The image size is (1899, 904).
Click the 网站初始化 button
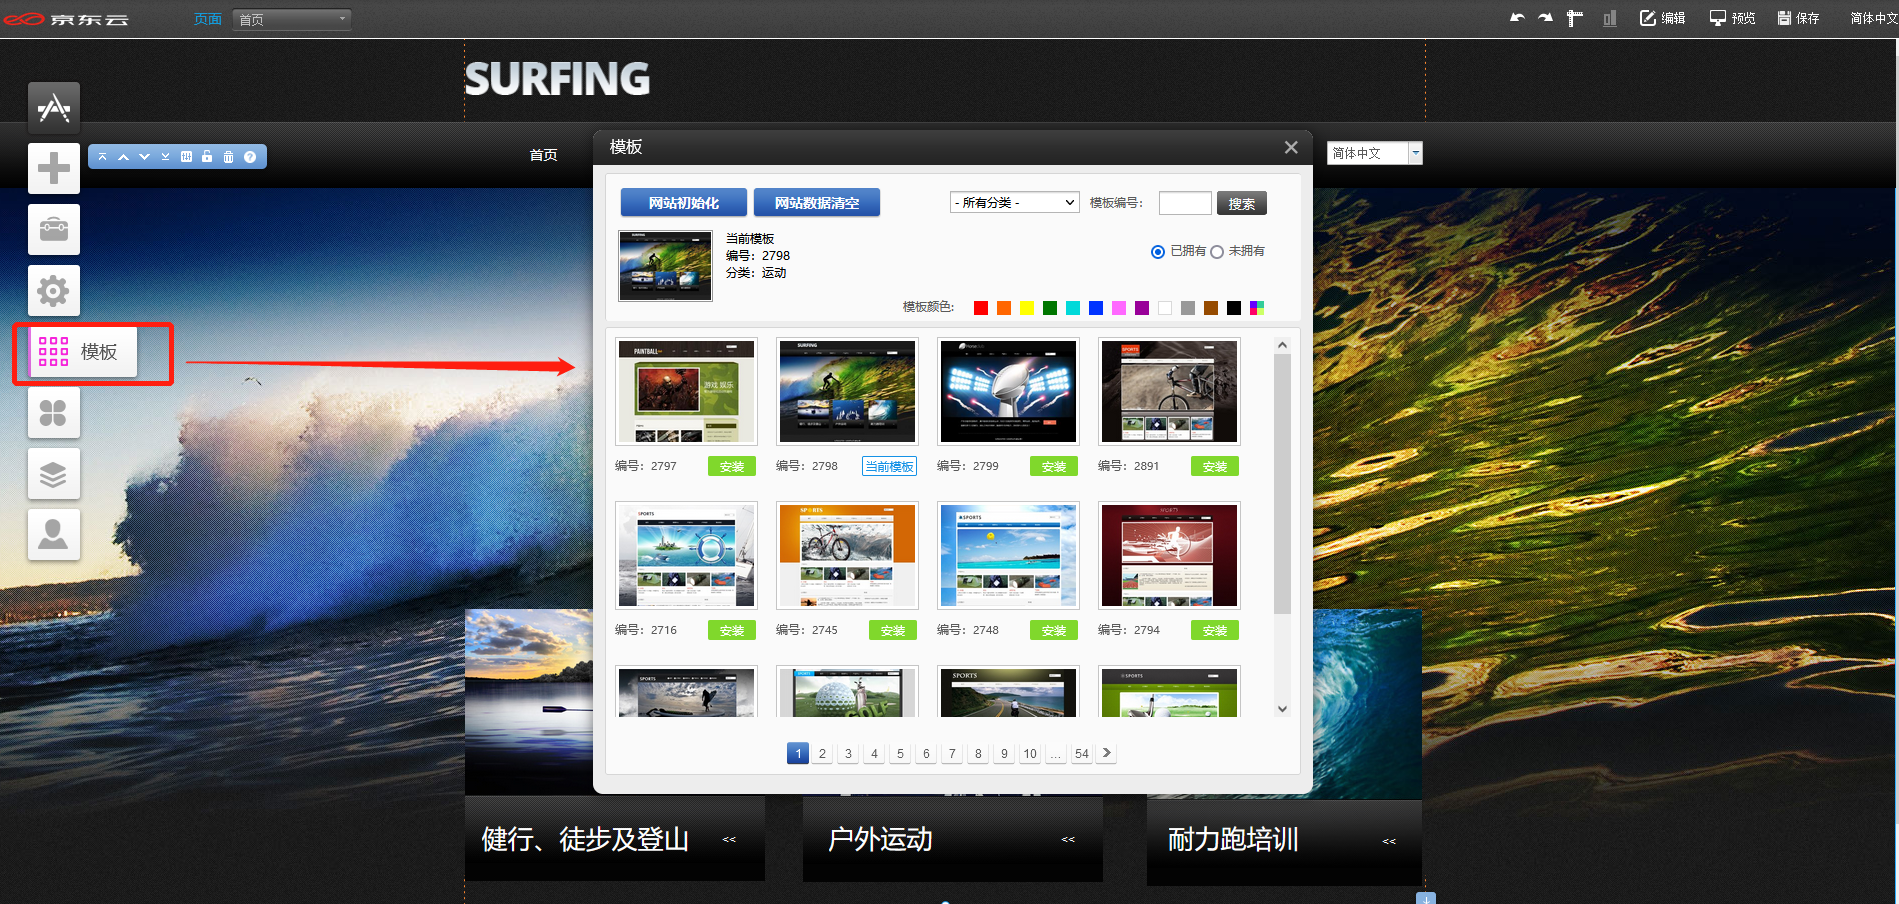coord(684,202)
